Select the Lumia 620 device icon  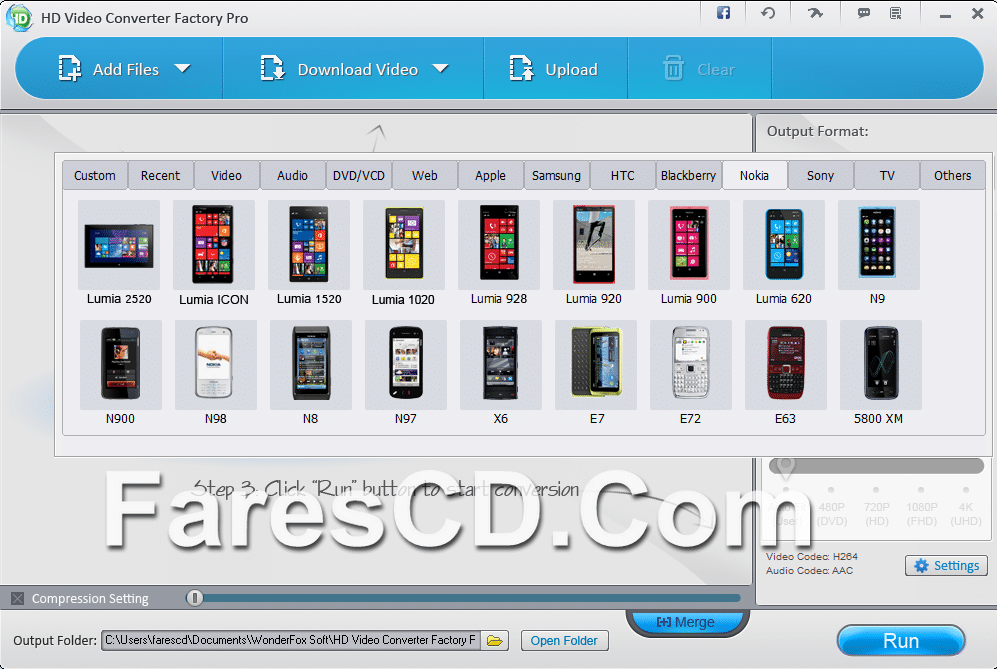click(784, 245)
